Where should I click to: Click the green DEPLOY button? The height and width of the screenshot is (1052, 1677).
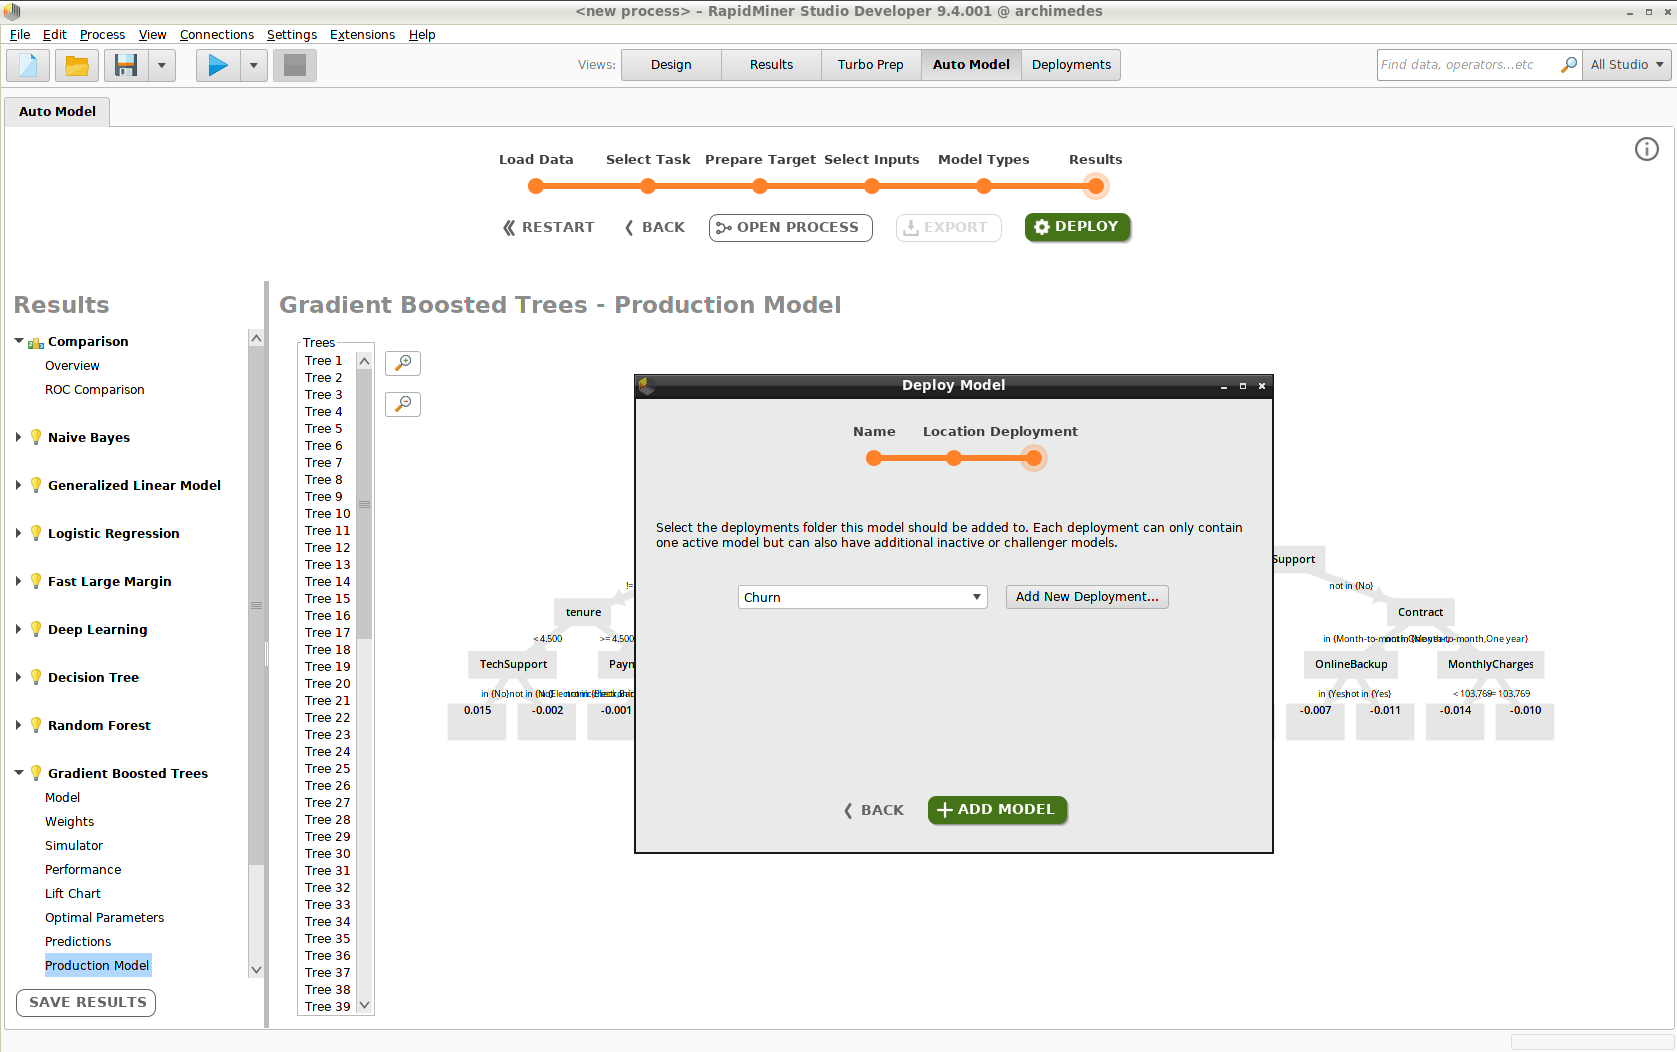1077,227
